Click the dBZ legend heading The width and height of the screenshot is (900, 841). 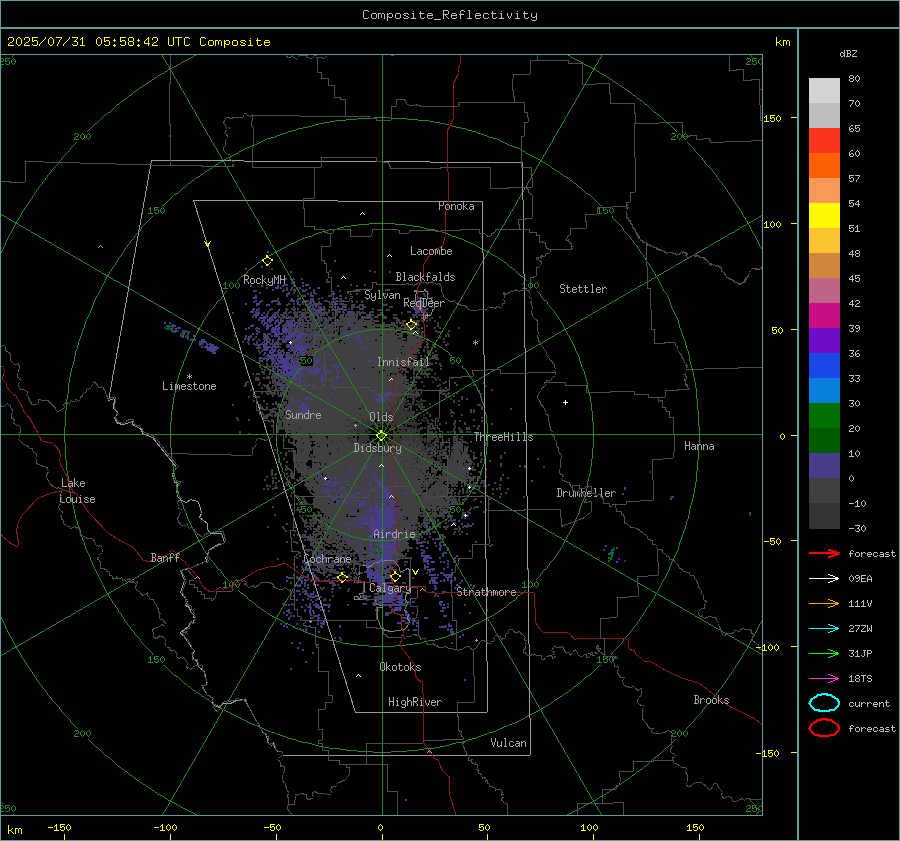[848, 53]
